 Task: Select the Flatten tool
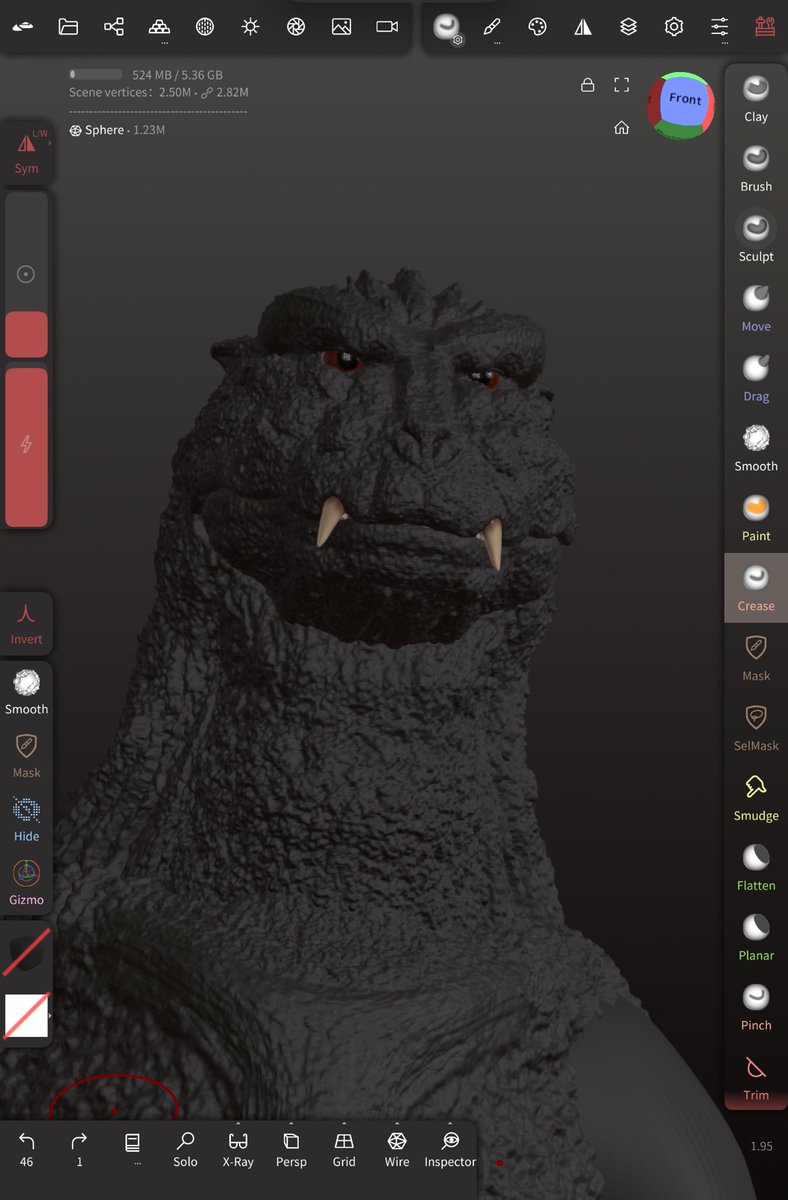pos(756,867)
